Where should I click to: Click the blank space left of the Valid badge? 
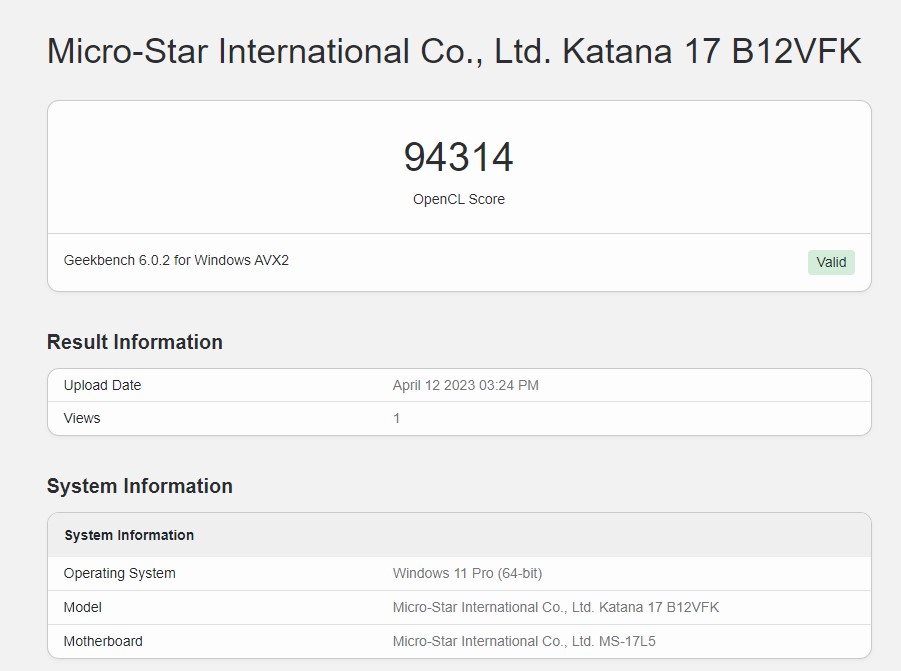[600, 262]
